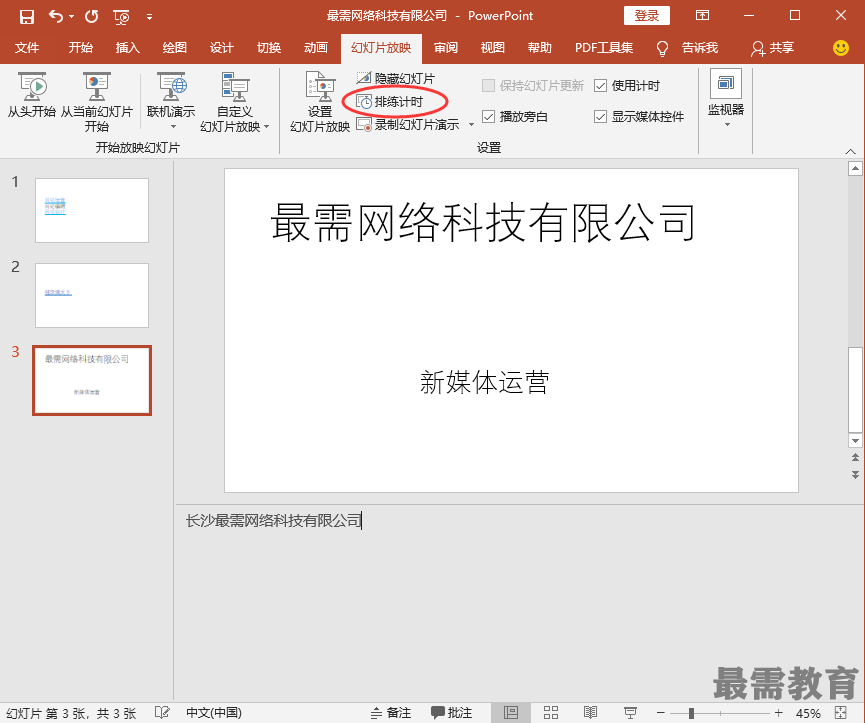Redo the last action

[x=92, y=16]
